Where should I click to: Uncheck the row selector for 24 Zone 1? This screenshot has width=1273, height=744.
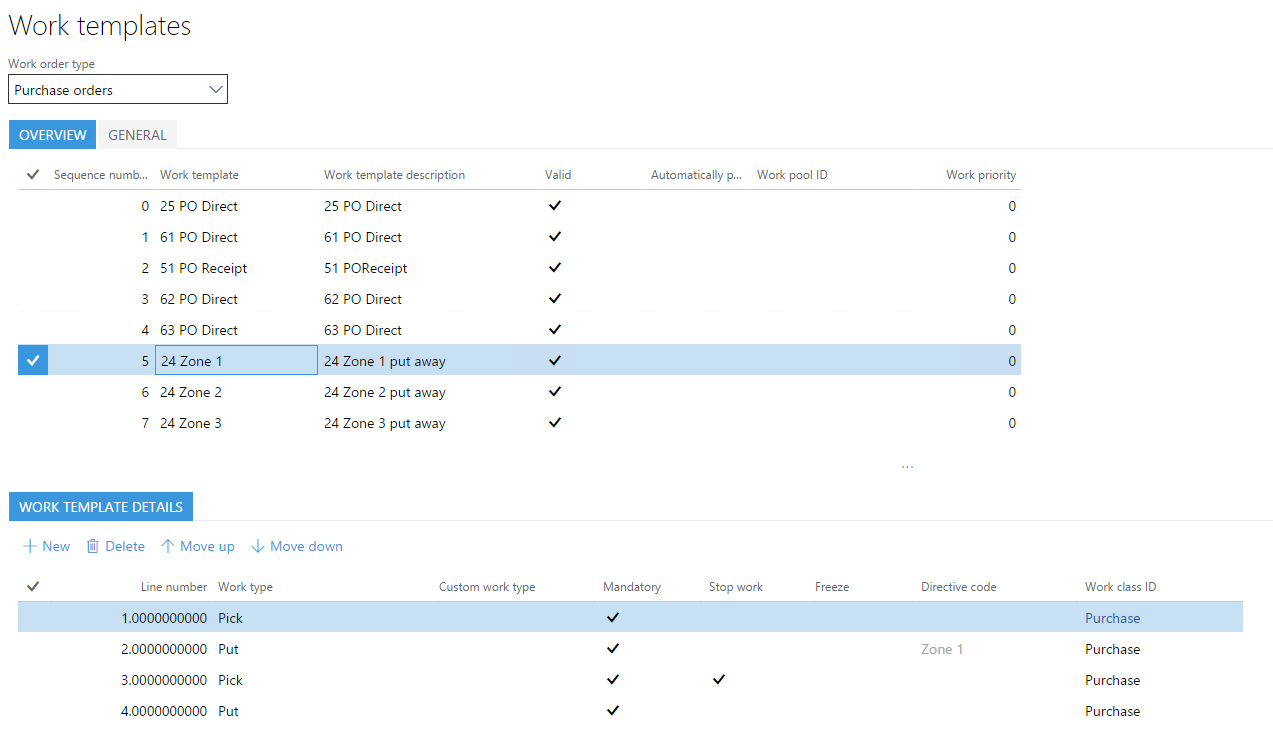pyautogui.click(x=33, y=361)
